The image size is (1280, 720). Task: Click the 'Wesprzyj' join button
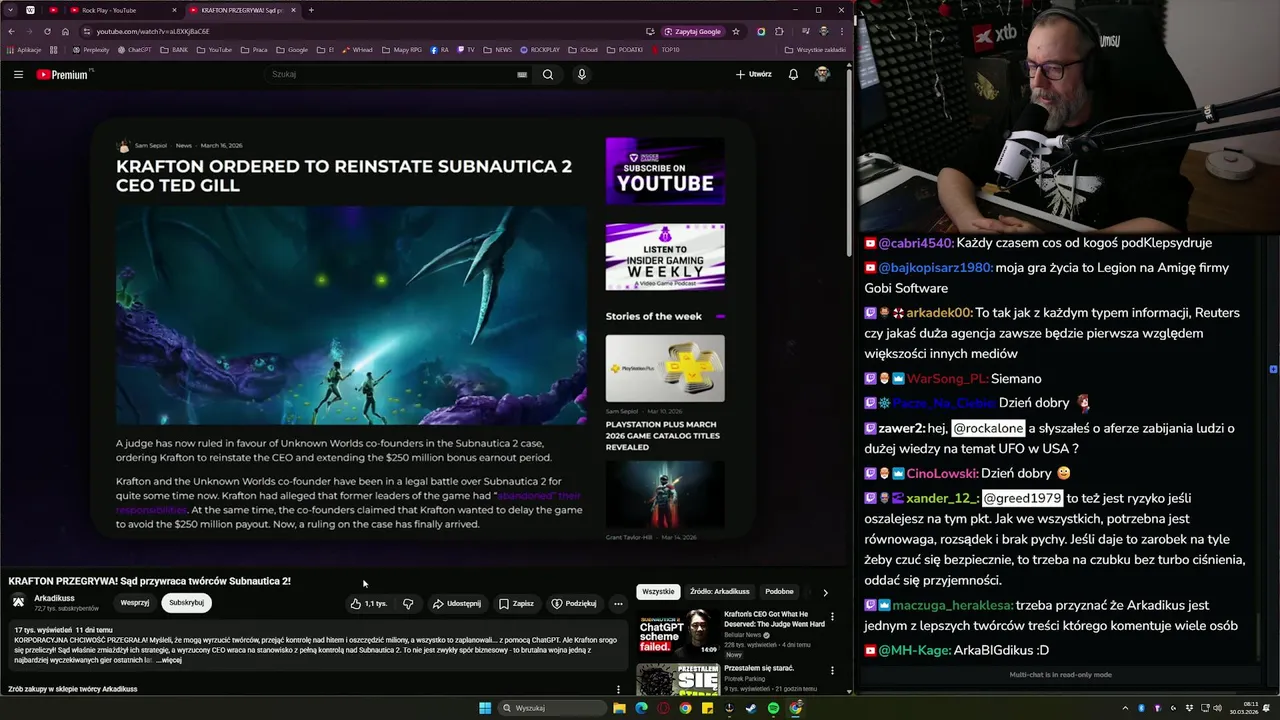(x=135, y=602)
